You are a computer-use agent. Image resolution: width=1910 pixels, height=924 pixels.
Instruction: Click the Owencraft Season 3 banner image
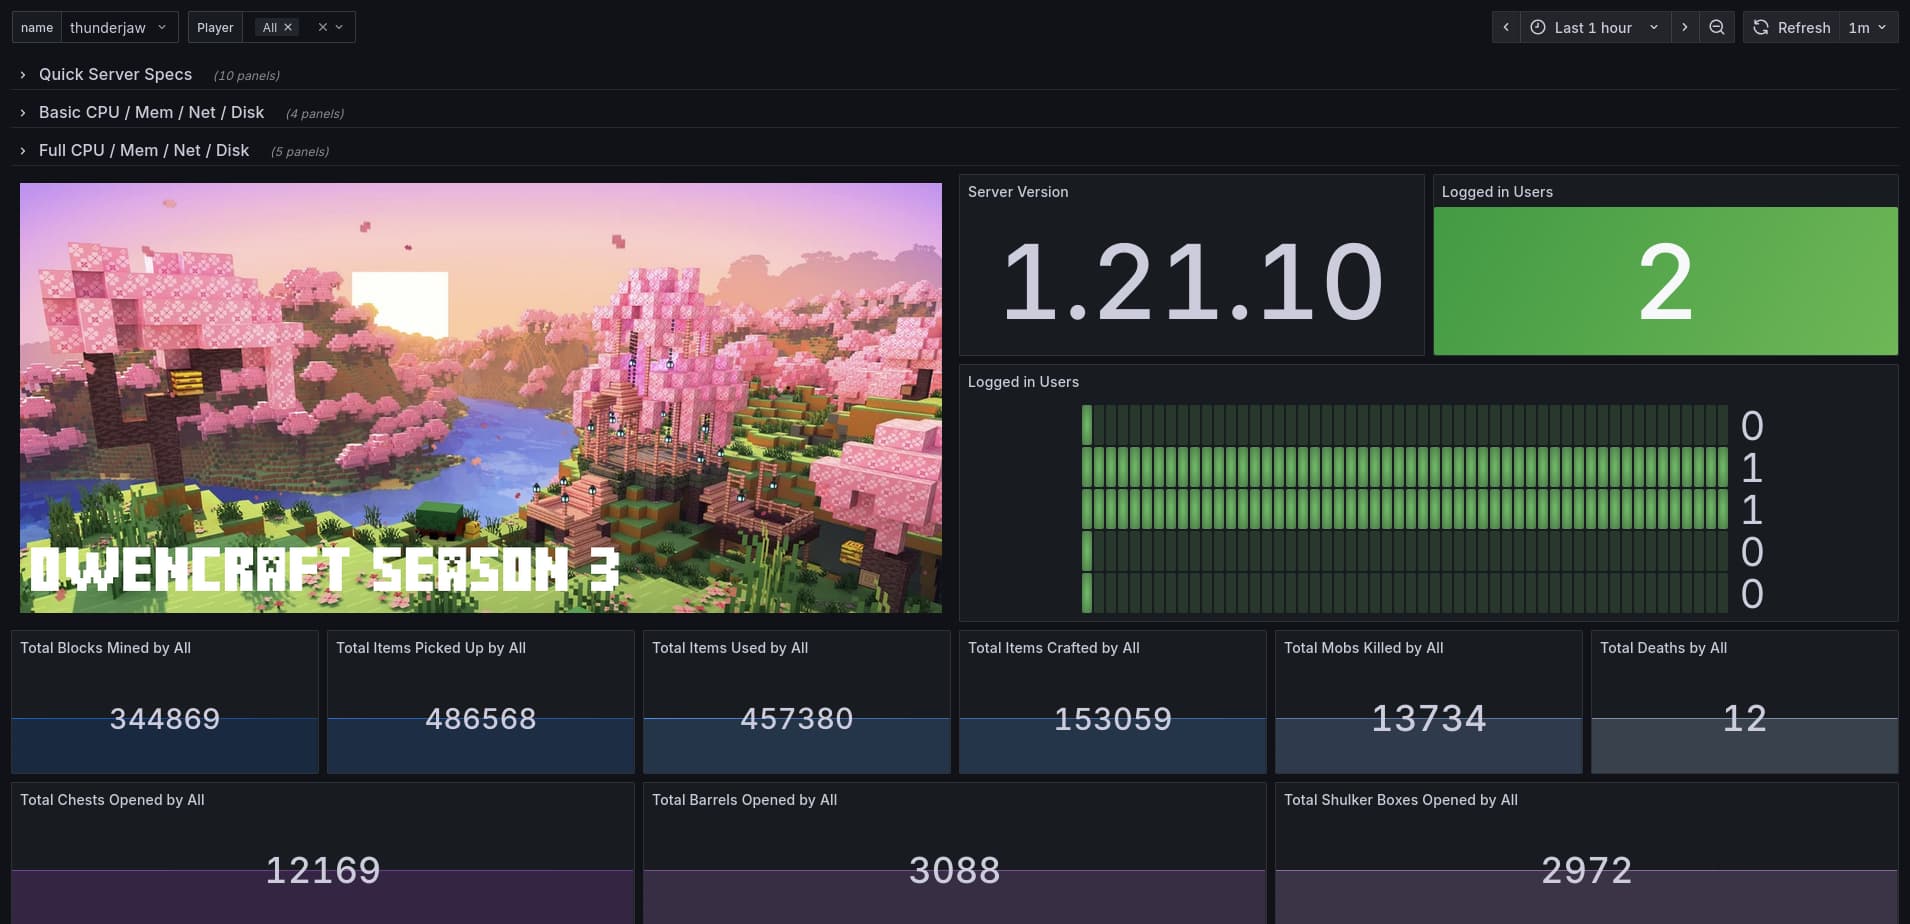coord(480,397)
